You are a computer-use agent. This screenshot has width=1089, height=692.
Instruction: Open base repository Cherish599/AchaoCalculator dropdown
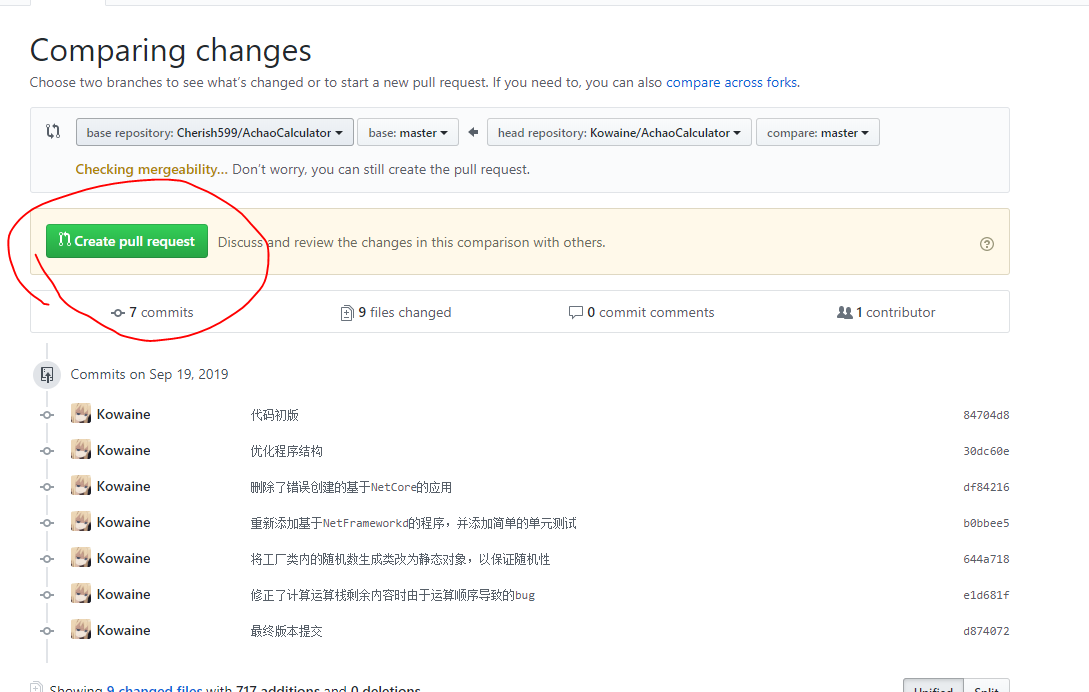tap(215, 133)
